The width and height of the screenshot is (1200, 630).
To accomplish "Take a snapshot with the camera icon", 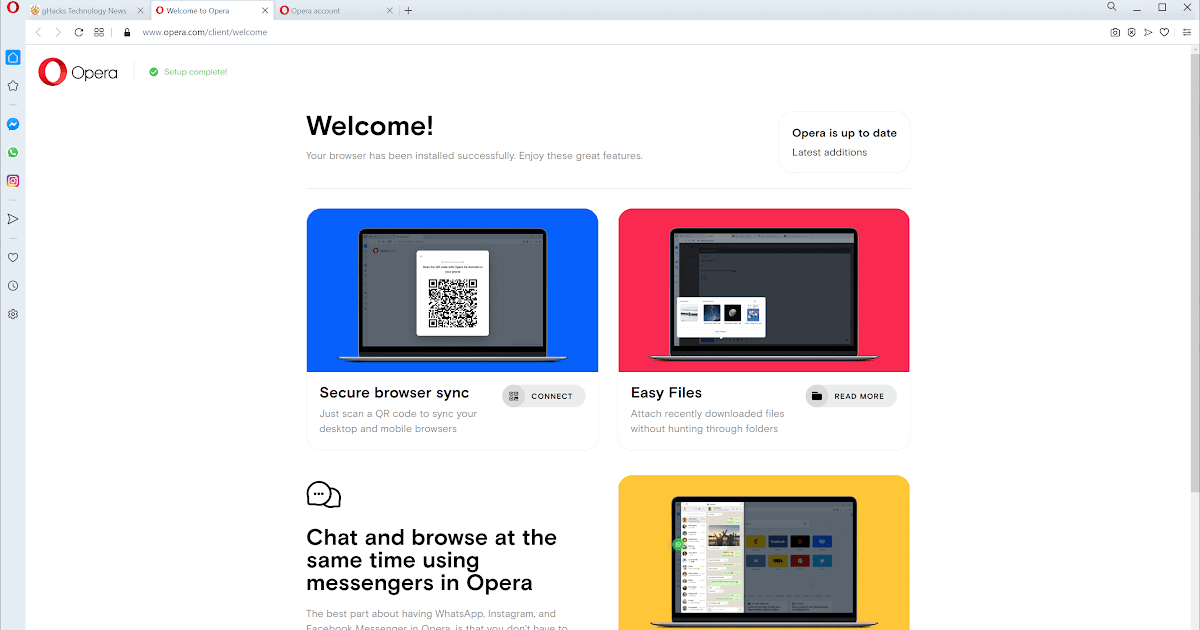I will tap(1115, 32).
